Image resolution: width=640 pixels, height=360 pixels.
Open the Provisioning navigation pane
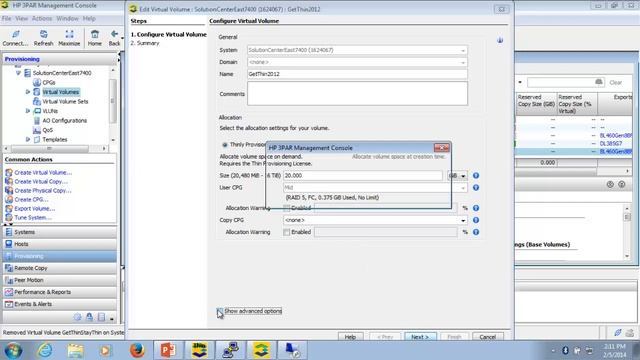pyautogui.click(x=60, y=256)
